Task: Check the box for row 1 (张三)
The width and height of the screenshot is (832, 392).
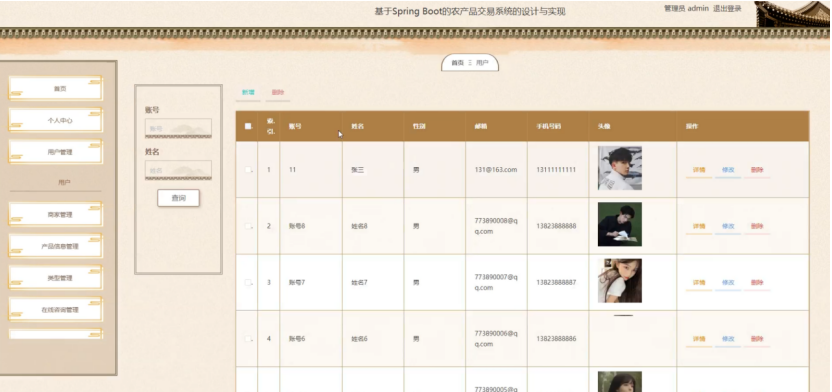Action: [x=248, y=170]
